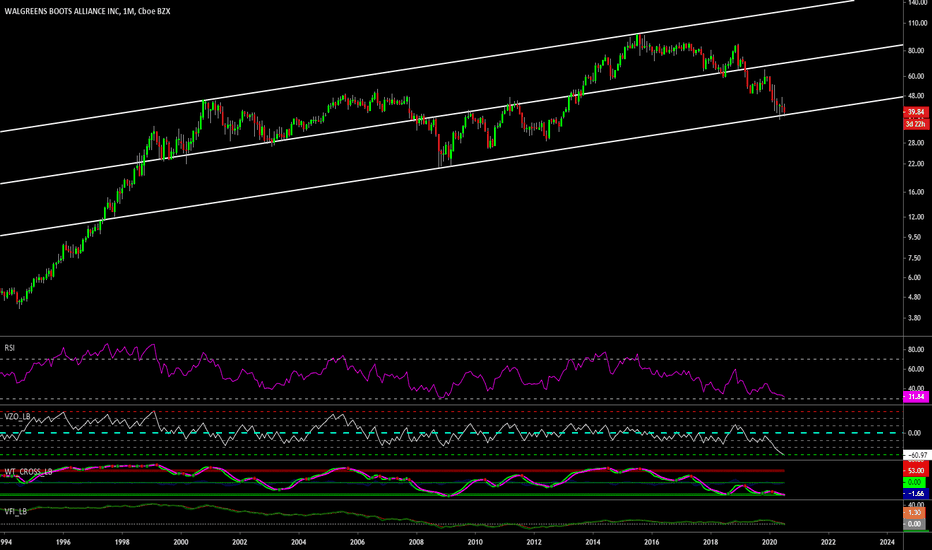Click 28.00 on the main price axis
Screen dimensions: 932x550
(x=916, y=143)
